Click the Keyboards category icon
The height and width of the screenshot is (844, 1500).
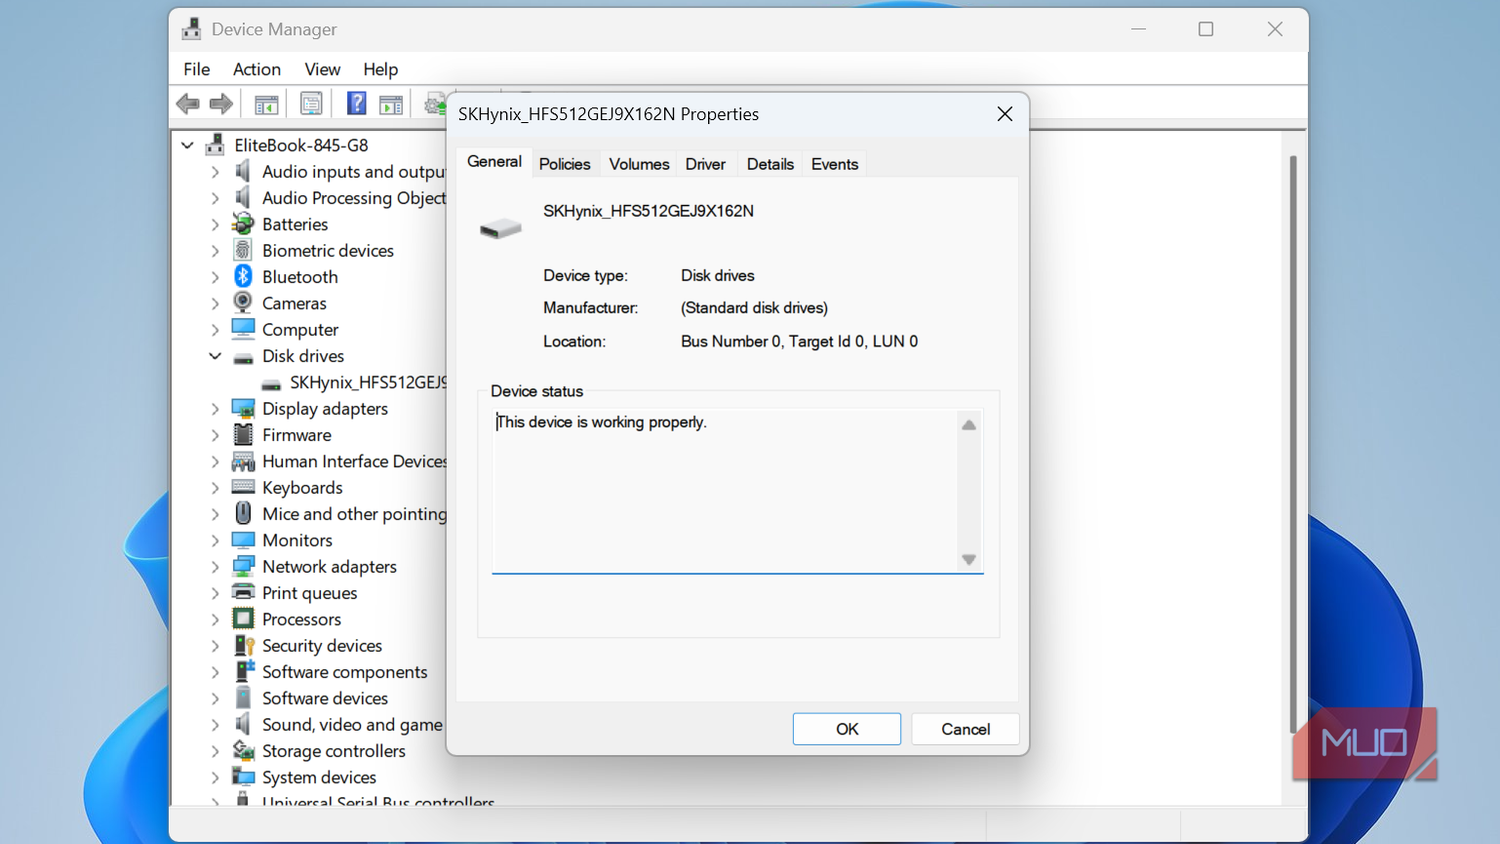pos(243,487)
